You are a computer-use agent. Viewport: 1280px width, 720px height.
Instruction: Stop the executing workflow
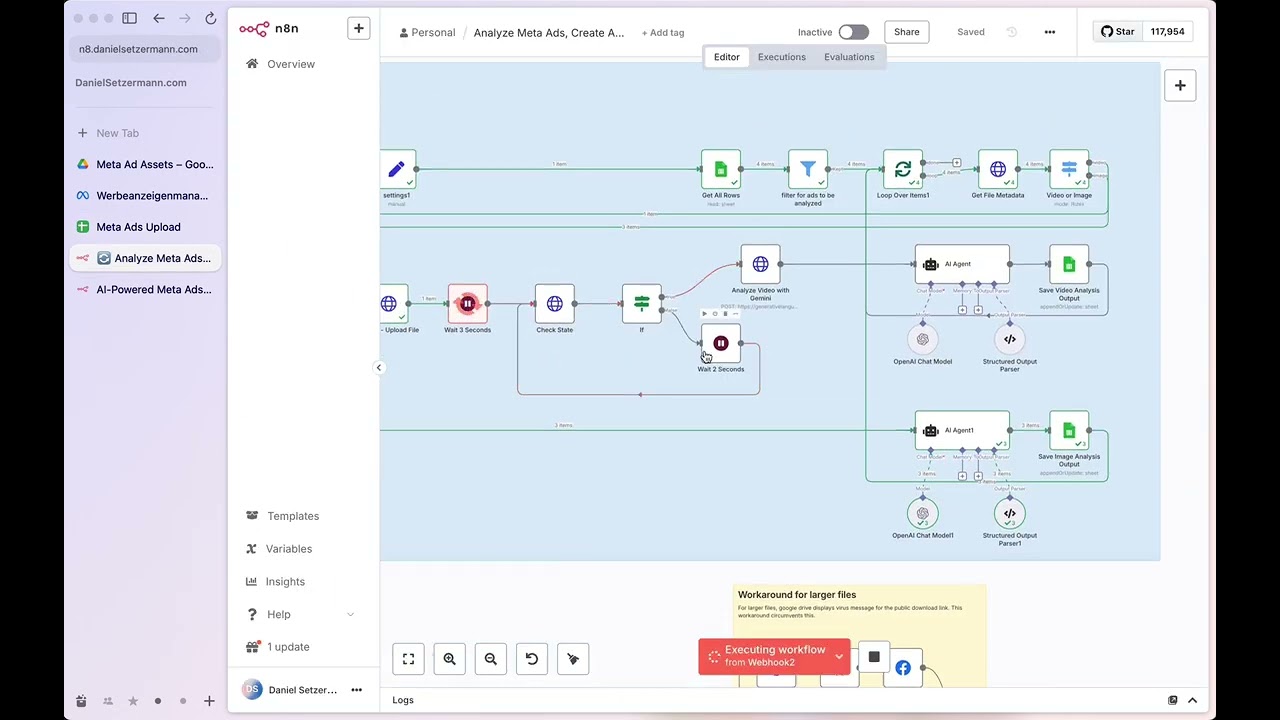tap(874, 657)
